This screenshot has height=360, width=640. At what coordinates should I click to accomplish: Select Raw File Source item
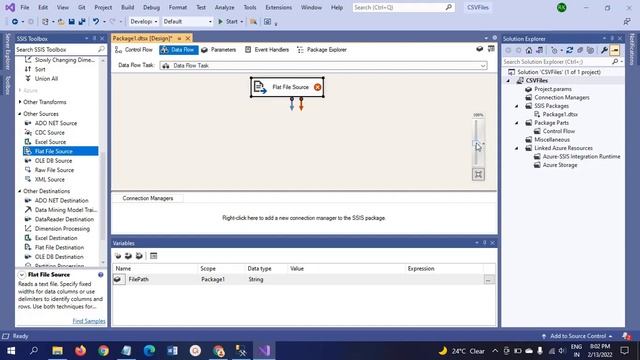pyautogui.click(x=54, y=170)
